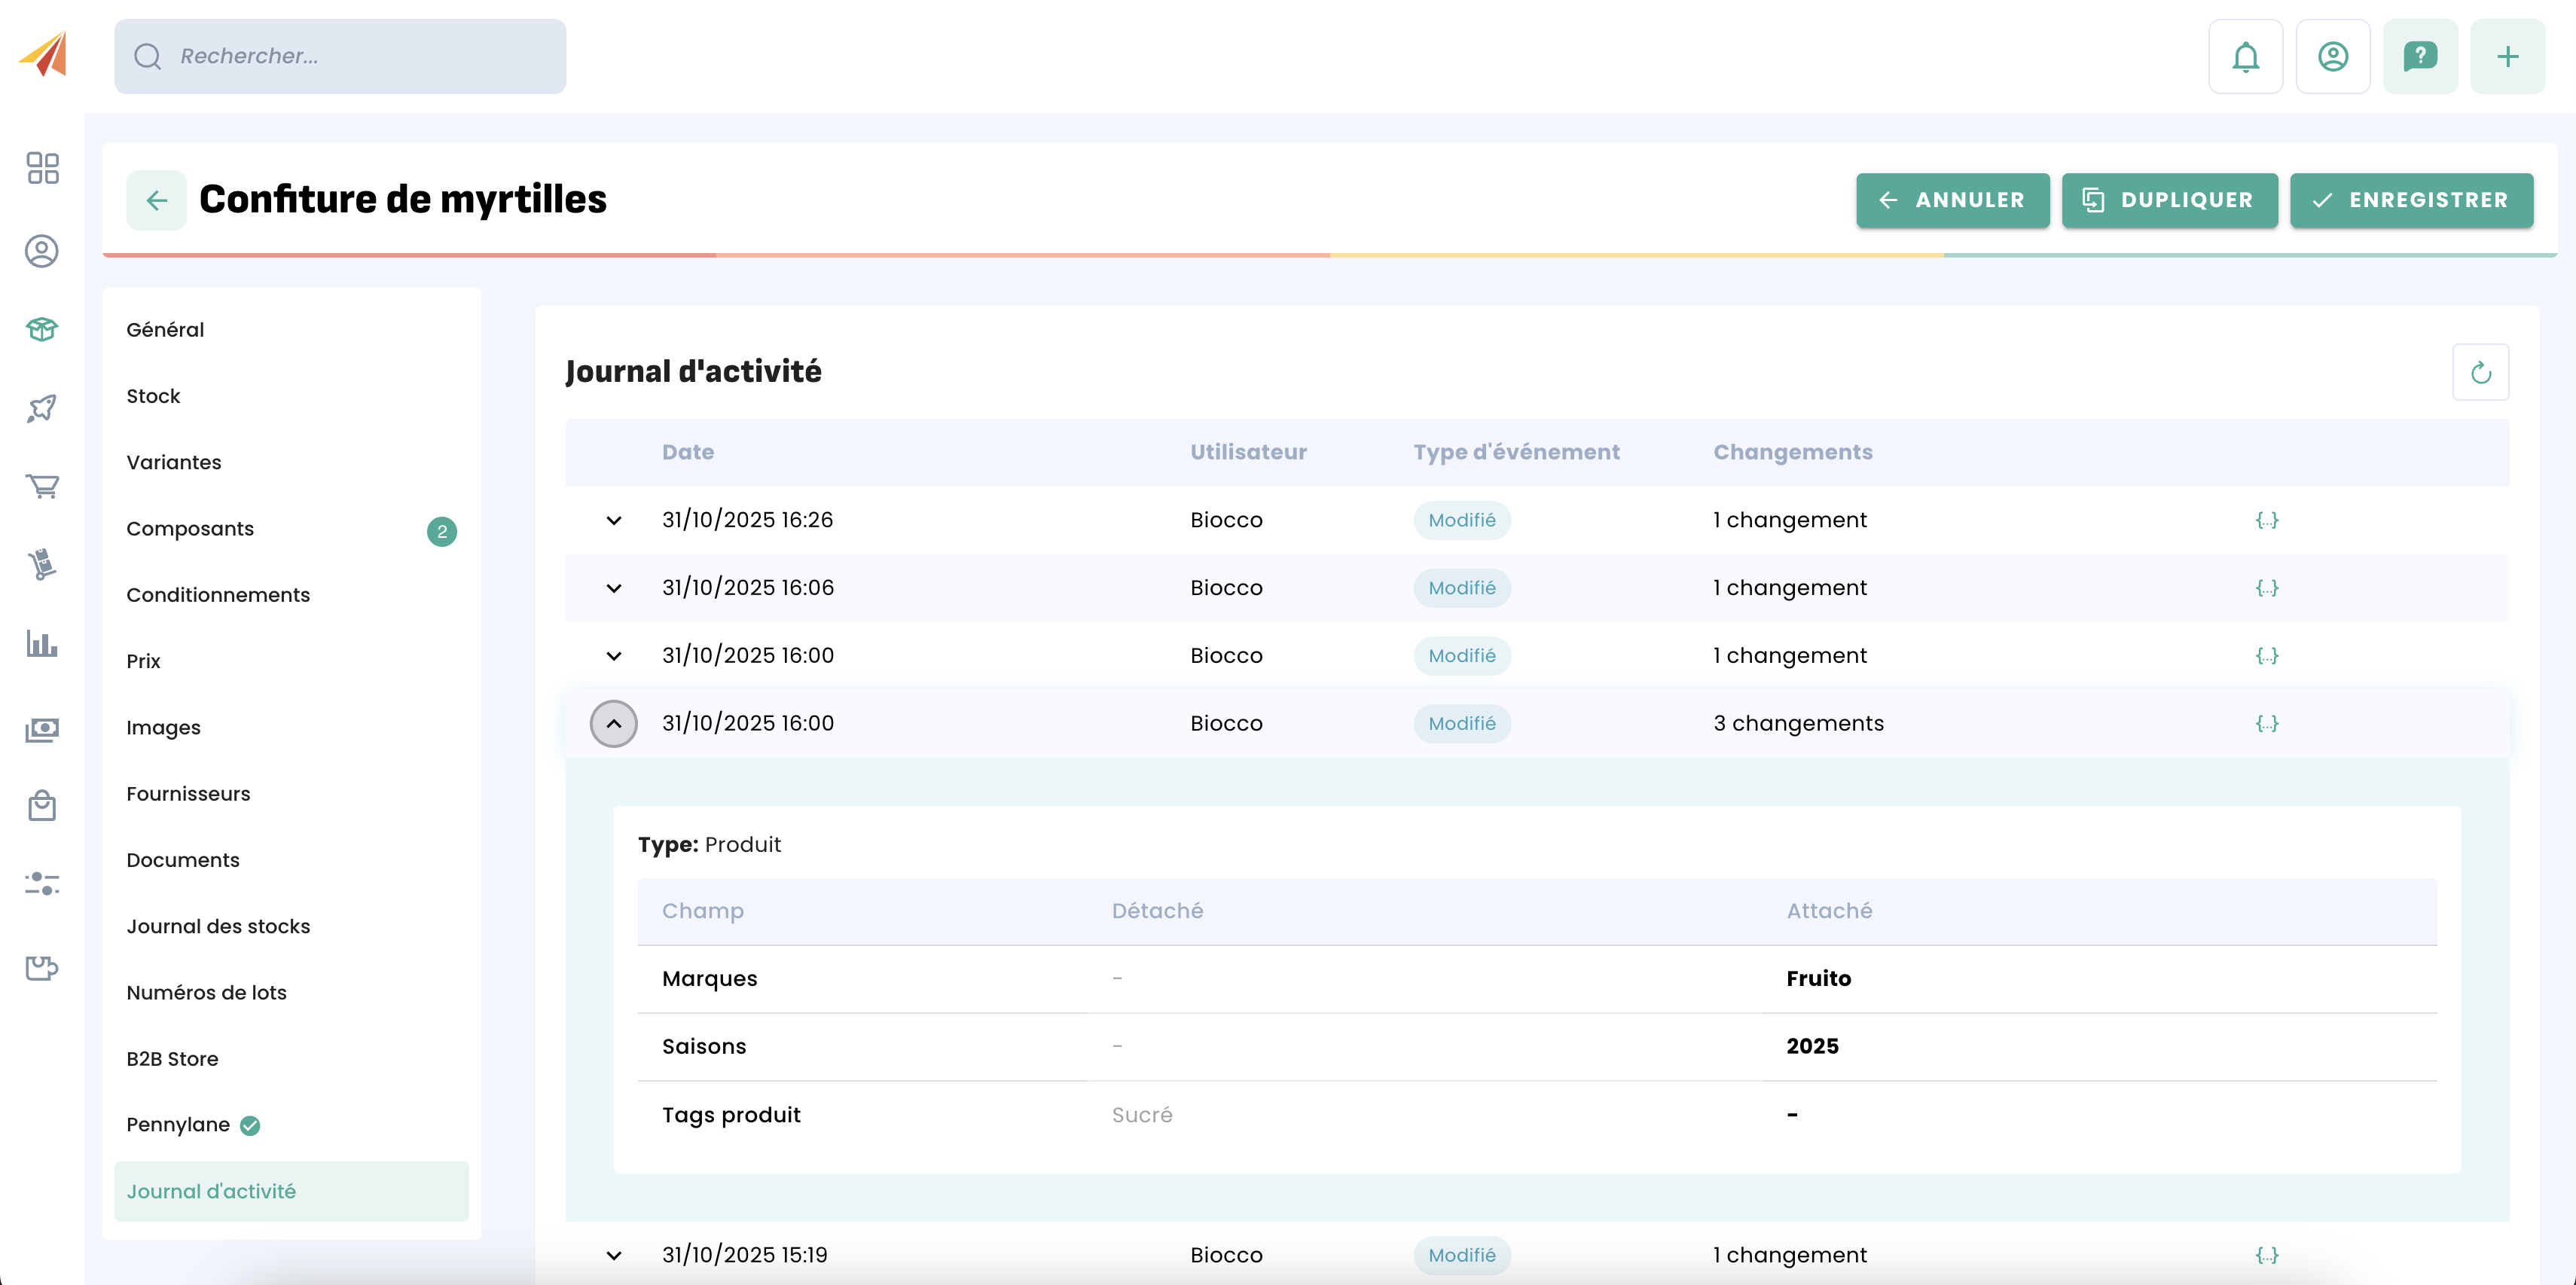2576x1285 pixels.
Task: Click the Dupliquer button
Action: (2169, 200)
